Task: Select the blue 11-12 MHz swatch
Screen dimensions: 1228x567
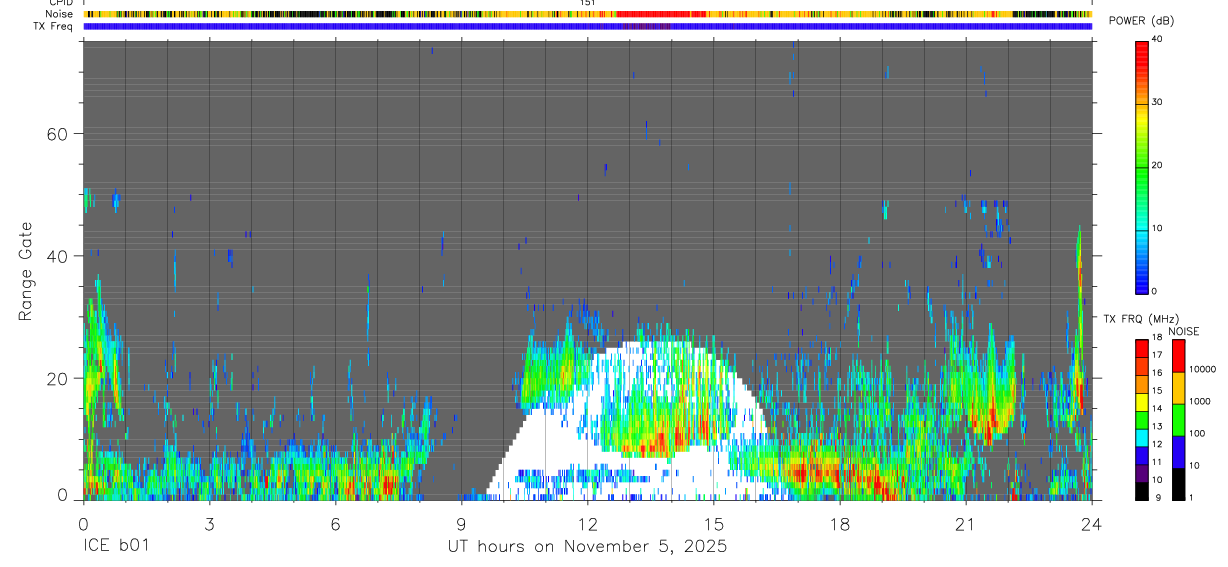Action: pos(1141,455)
